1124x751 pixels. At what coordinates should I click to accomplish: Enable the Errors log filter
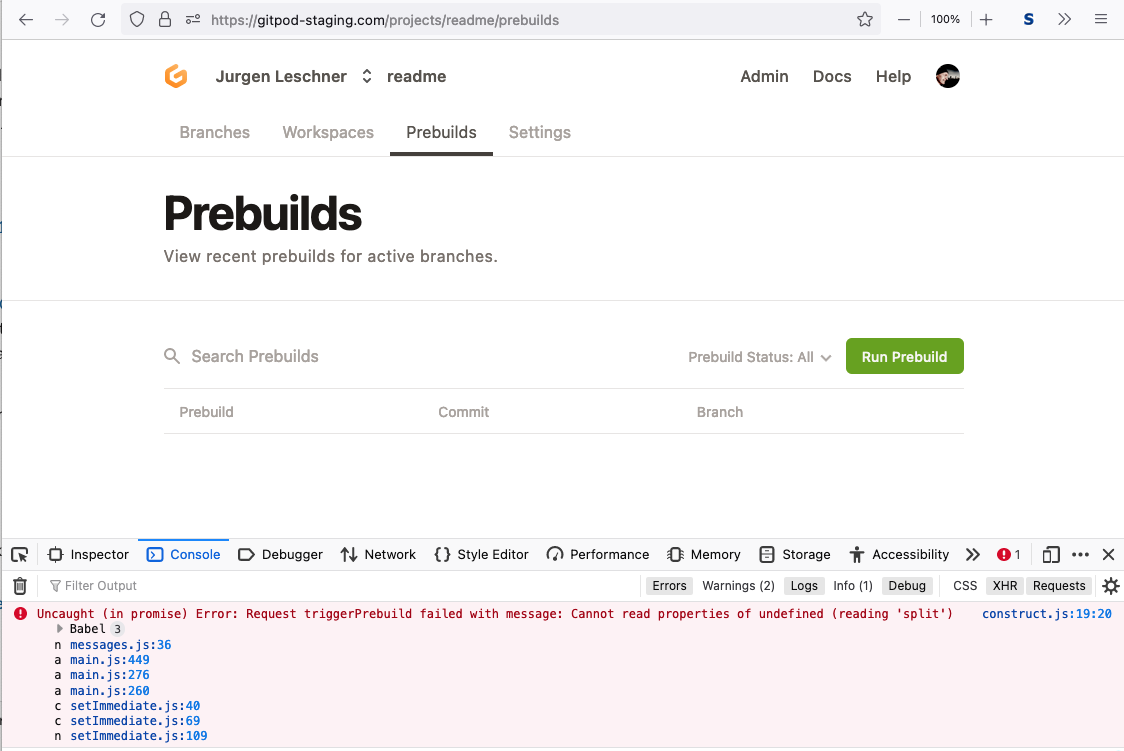coord(669,585)
